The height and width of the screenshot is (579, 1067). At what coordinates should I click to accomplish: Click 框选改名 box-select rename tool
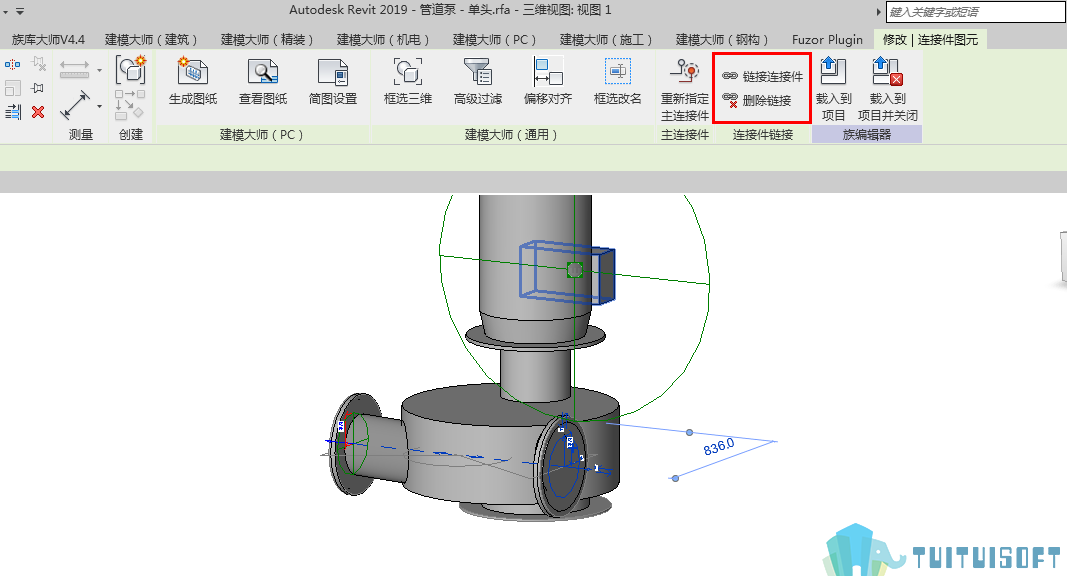point(618,81)
